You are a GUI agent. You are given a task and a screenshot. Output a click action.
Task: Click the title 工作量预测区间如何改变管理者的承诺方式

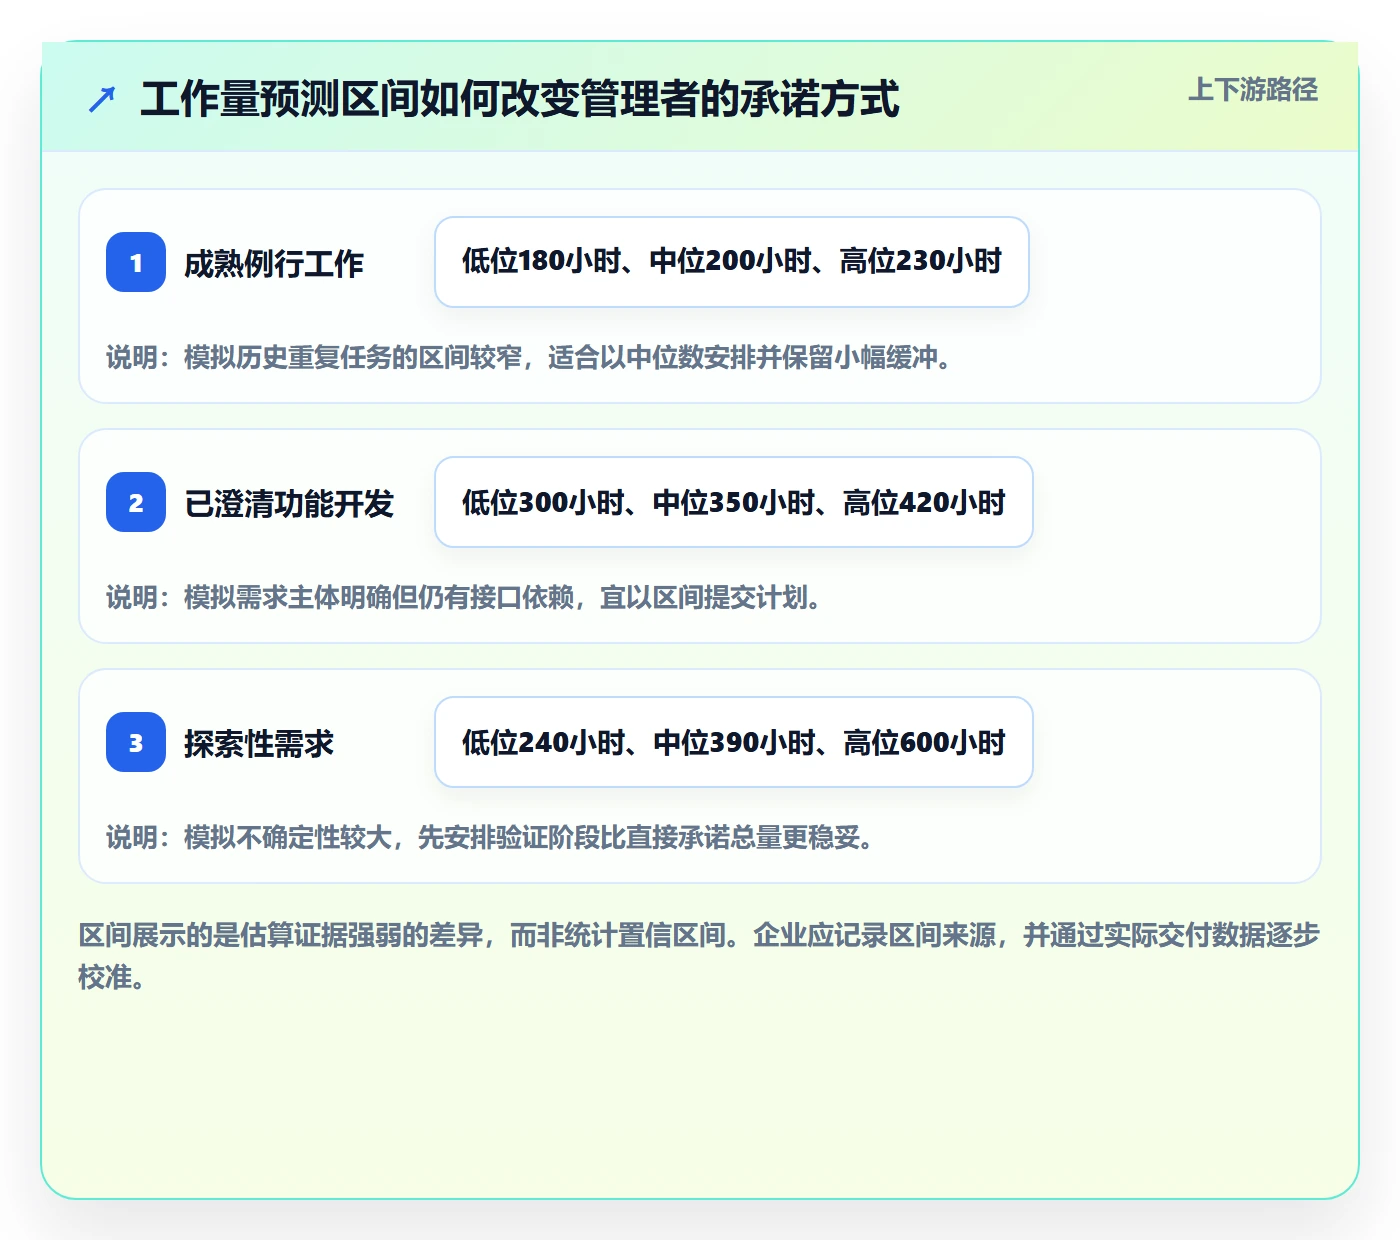pos(520,100)
